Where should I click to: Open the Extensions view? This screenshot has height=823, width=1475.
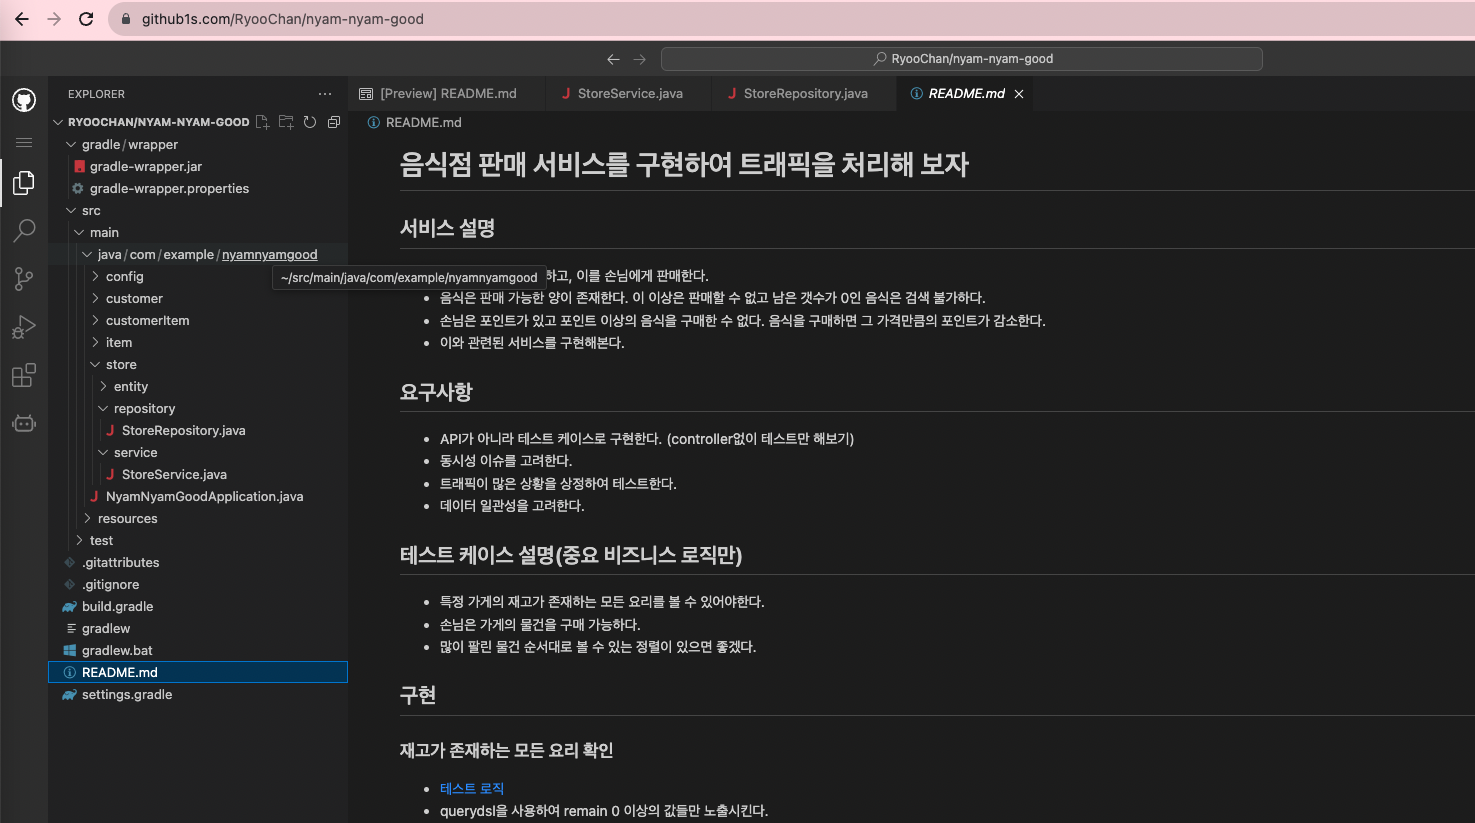(x=24, y=375)
